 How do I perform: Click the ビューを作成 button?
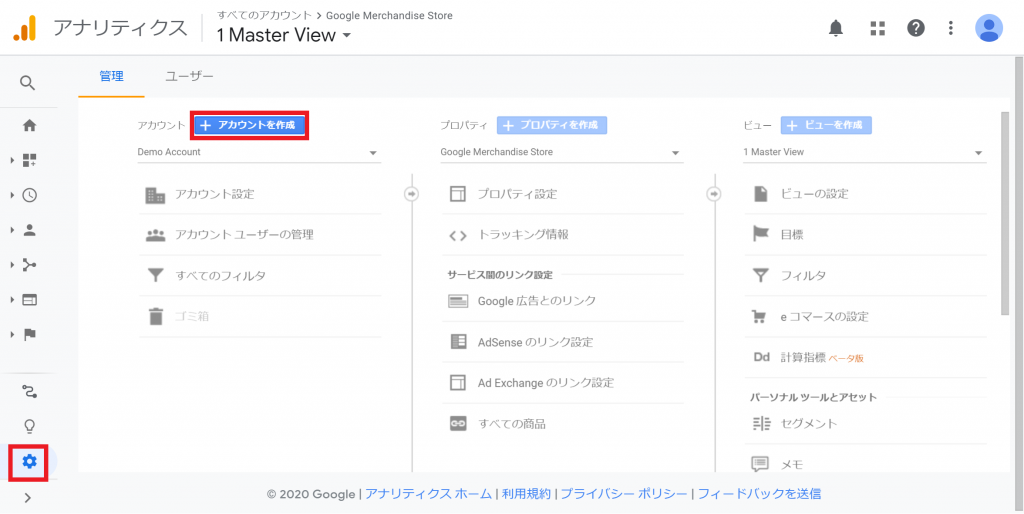coord(826,125)
